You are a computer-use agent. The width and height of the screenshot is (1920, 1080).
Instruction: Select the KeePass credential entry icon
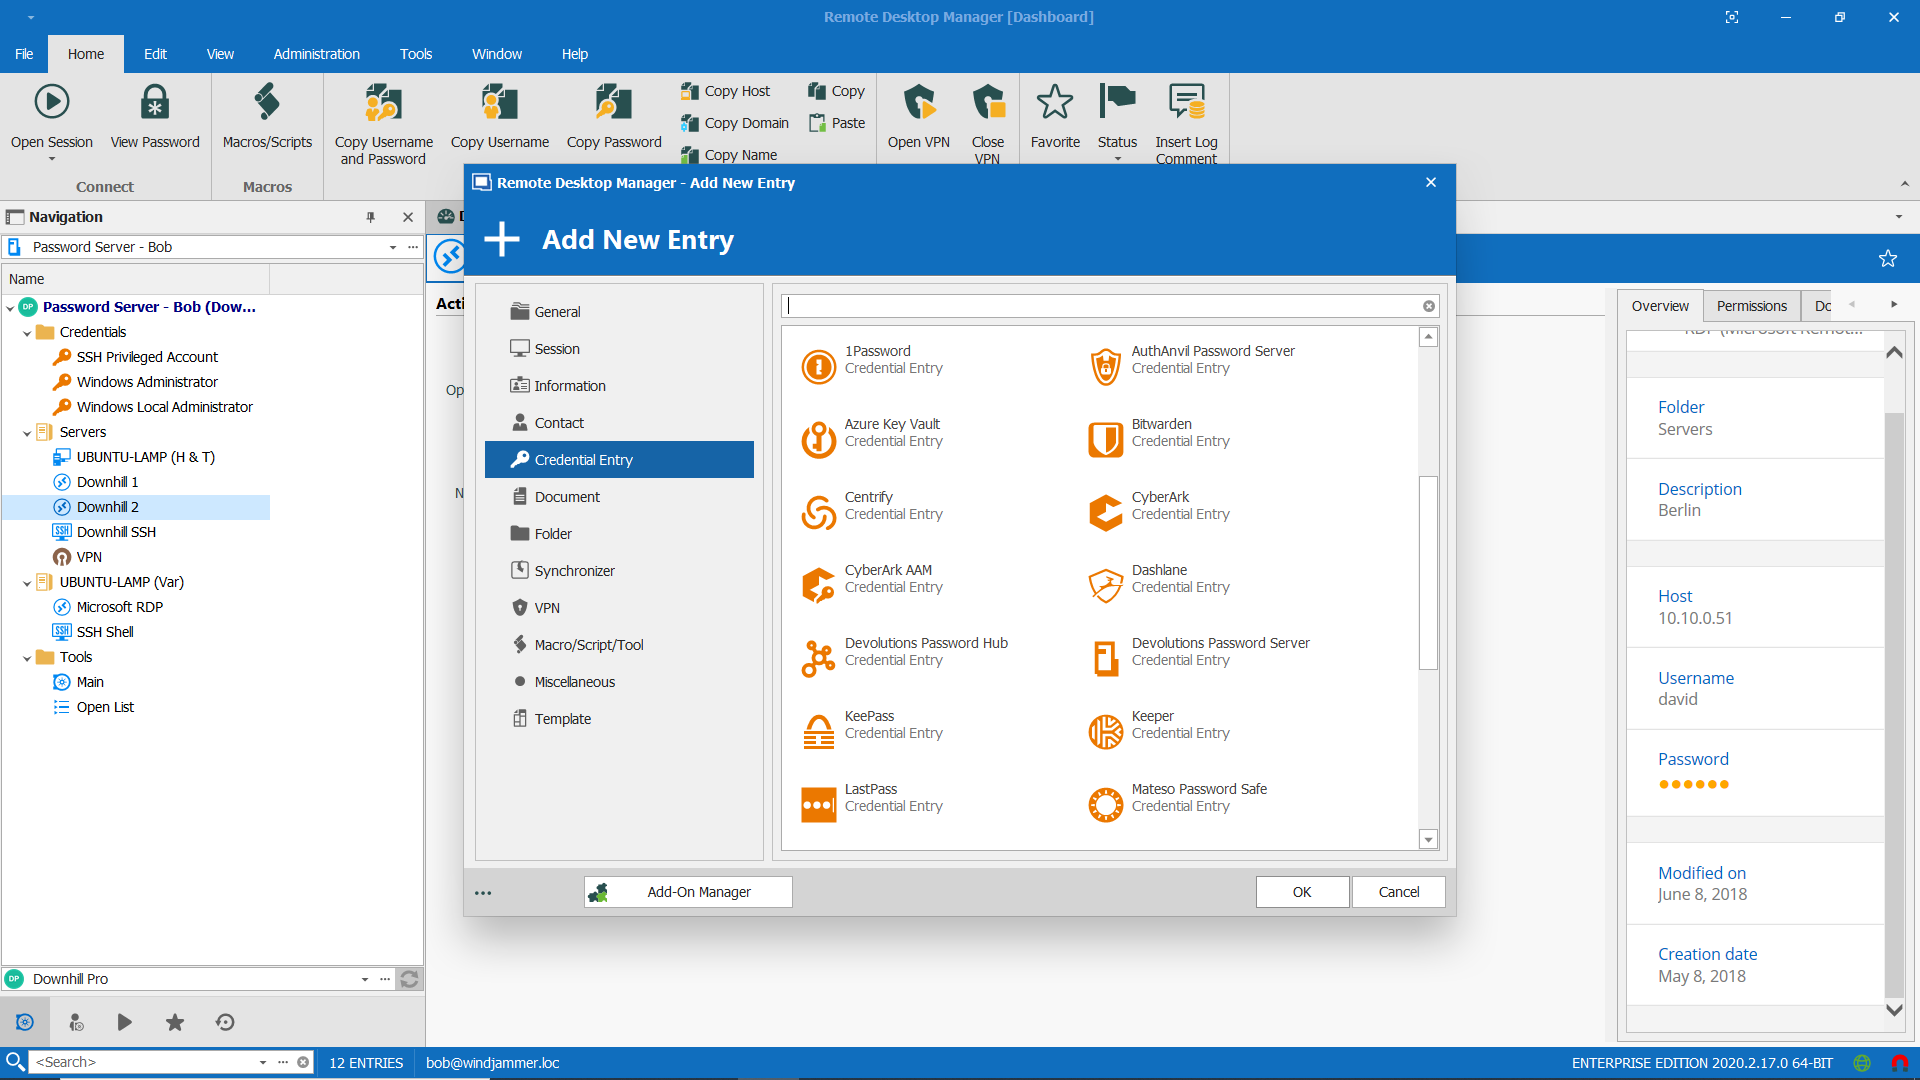[x=819, y=732]
